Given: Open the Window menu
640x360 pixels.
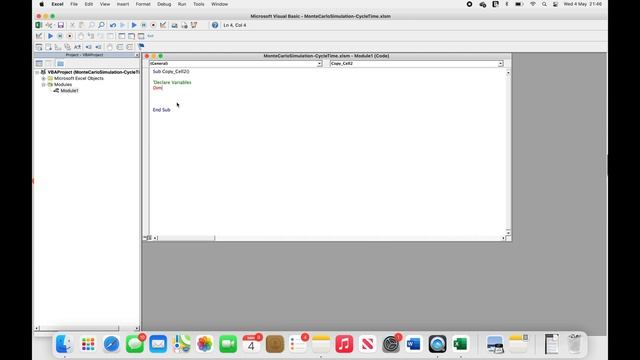Looking at the screenshot, I should point(220,4).
